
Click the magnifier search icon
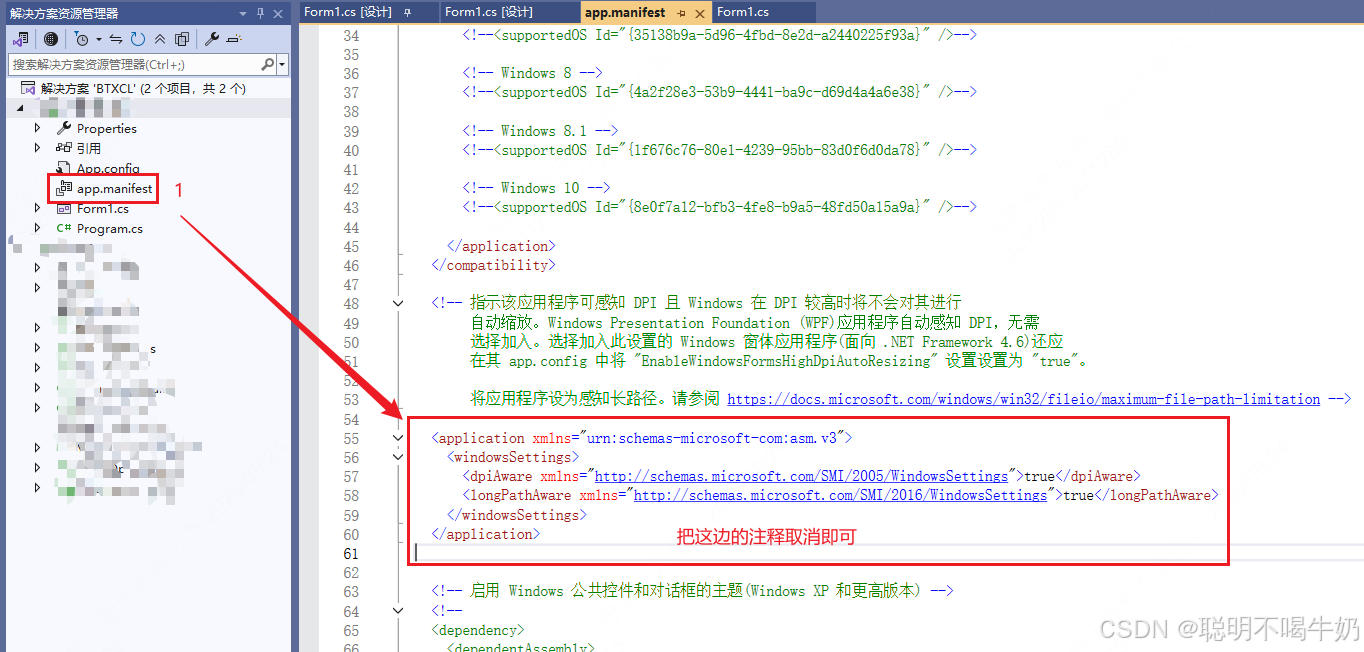[x=268, y=64]
